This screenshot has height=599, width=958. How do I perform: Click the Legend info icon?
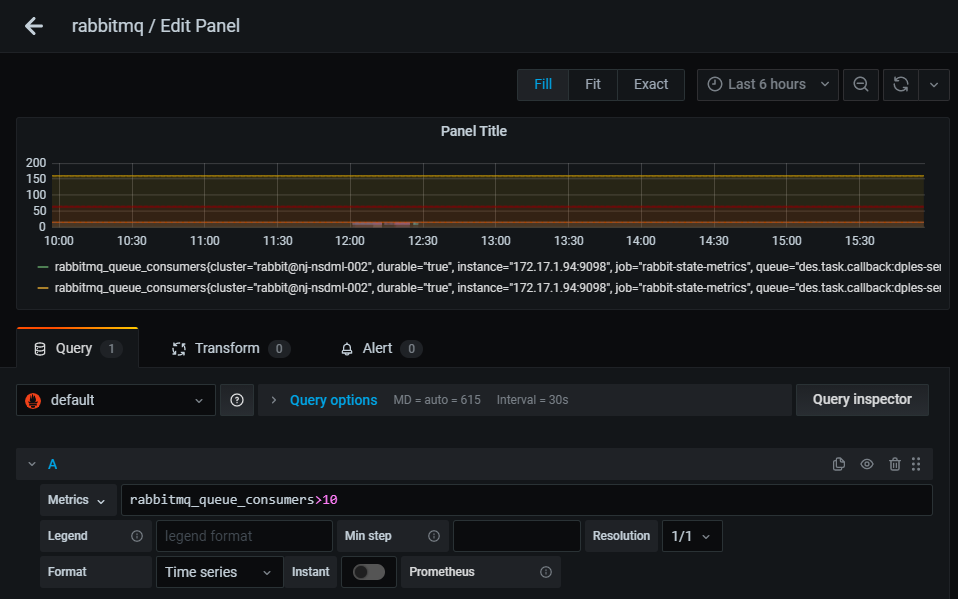(x=137, y=536)
